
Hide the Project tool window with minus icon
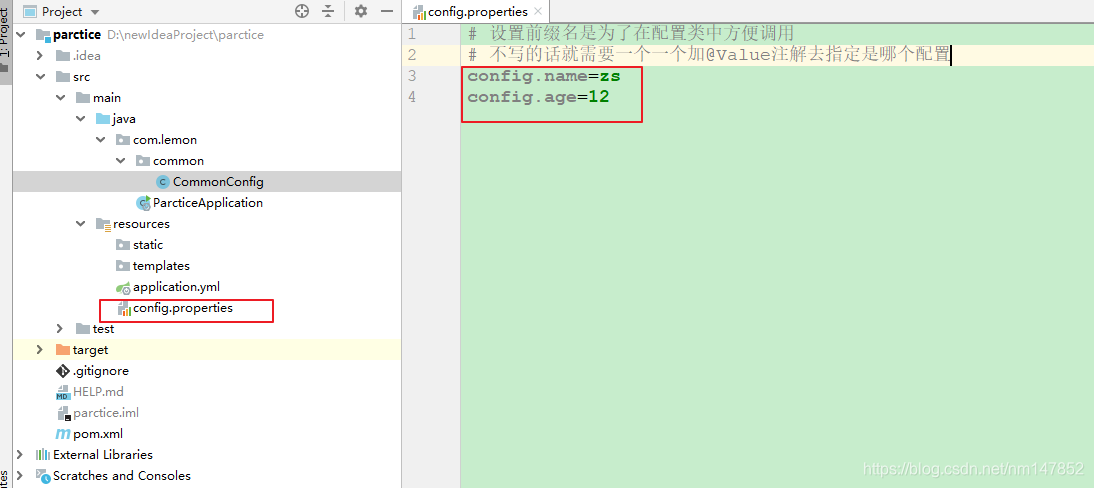[385, 11]
